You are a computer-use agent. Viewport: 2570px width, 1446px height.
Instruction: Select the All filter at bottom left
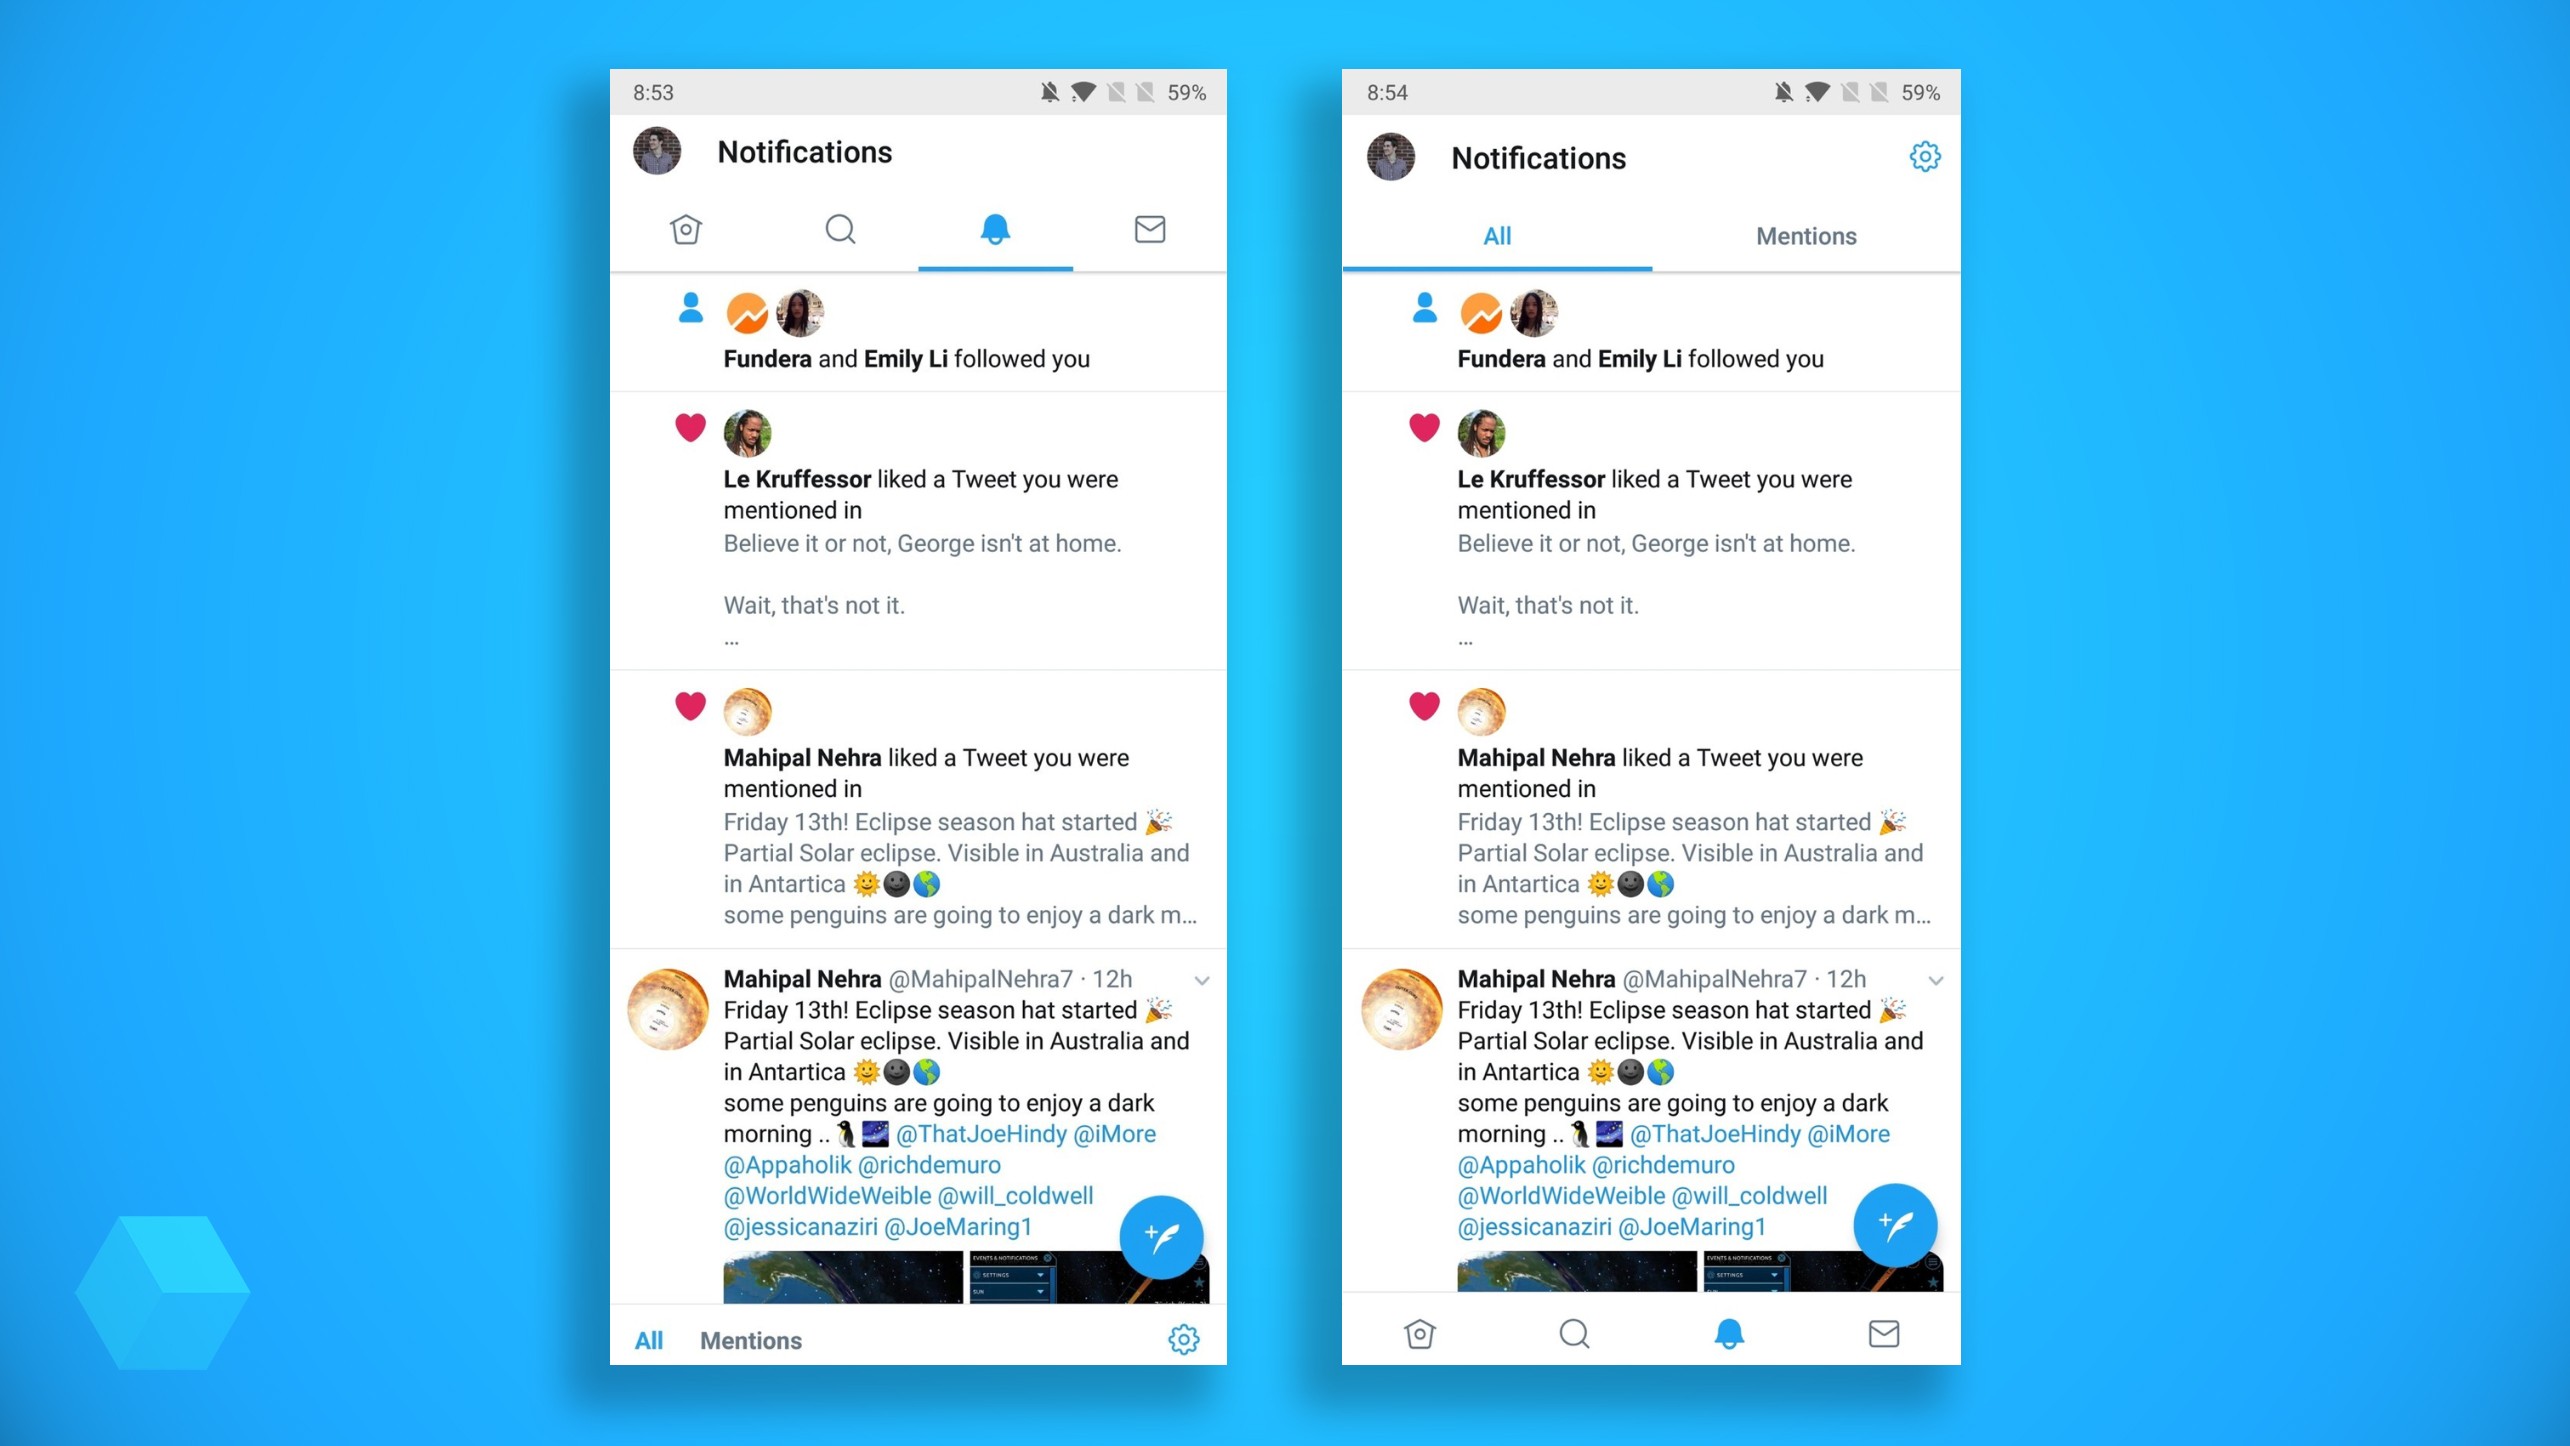click(x=646, y=1338)
